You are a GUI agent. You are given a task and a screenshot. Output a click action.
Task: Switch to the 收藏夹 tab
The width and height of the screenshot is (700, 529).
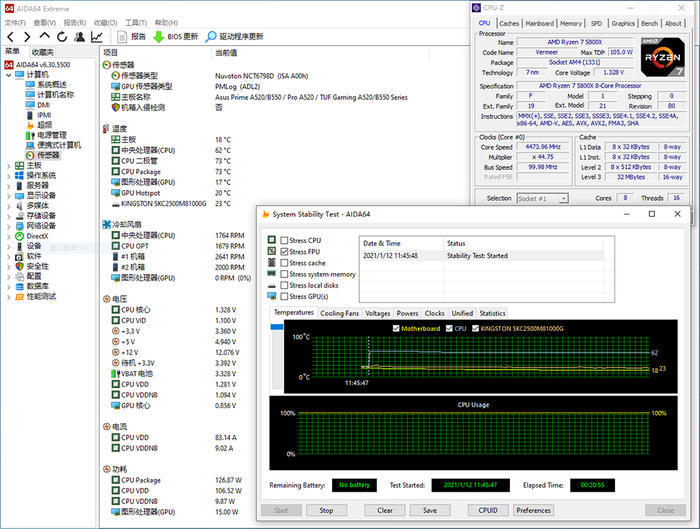[x=43, y=52]
